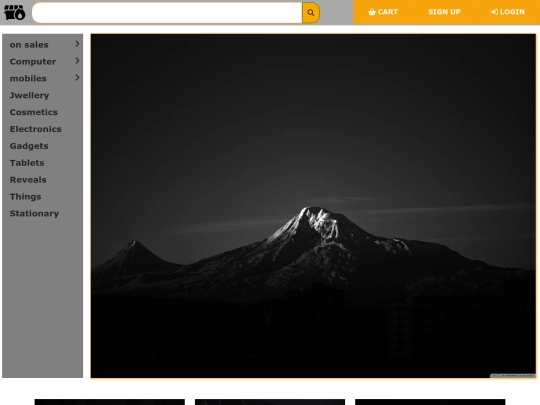Screen dimensions: 540x405
Task: Click the LOGIN button
Action: 508,12
